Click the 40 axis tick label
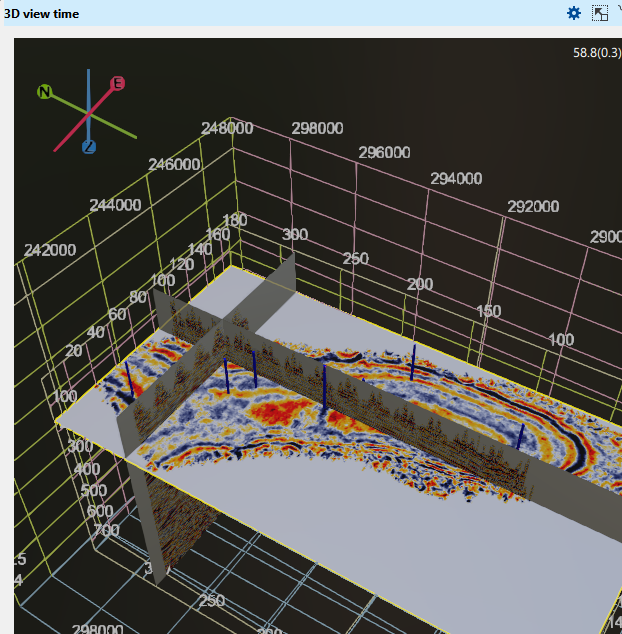The height and width of the screenshot is (634, 622). [x=96, y=332]
